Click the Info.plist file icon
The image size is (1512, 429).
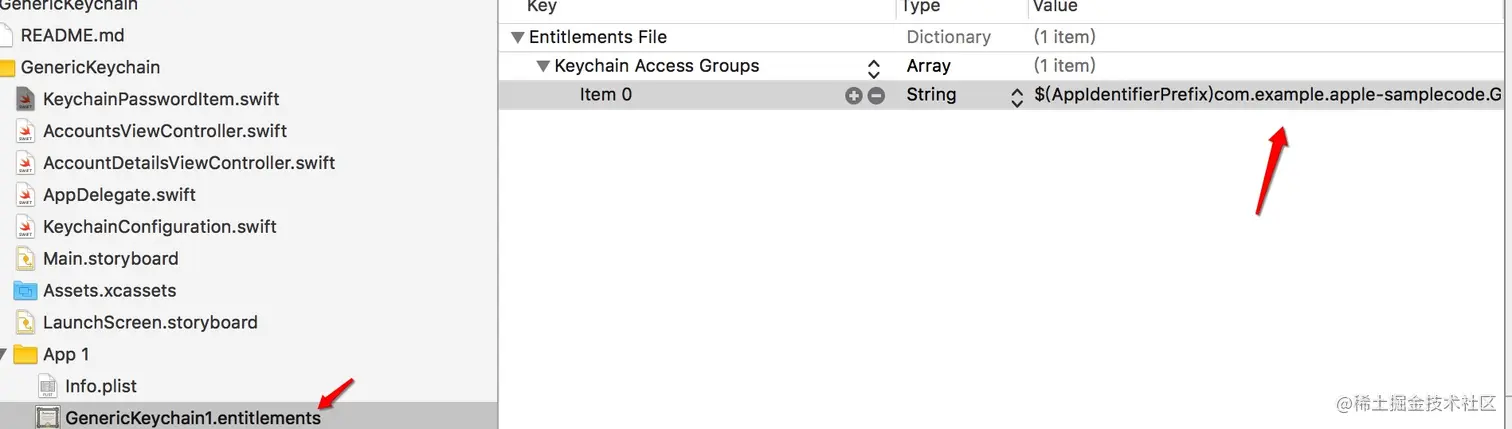[48, 386]
